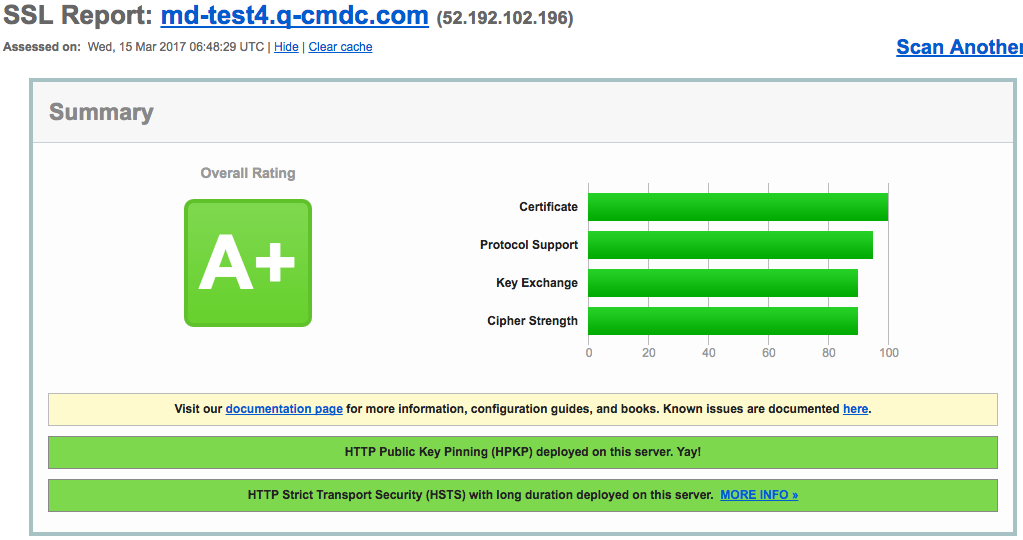
Task: Open the md-test4.q-cmdc.com domain link
Action: (294, 17)
